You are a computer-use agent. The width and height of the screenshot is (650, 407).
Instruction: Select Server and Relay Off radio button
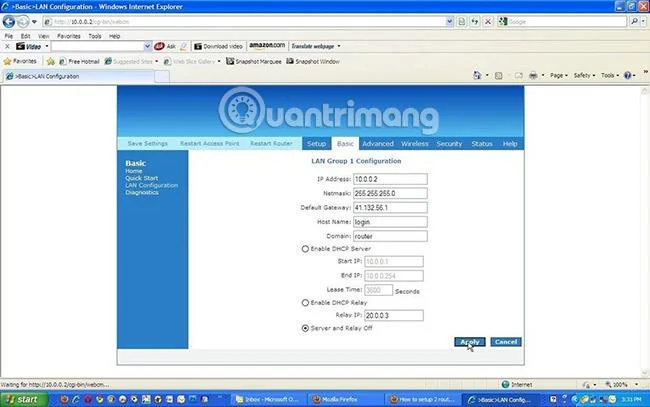click(305, 328)
